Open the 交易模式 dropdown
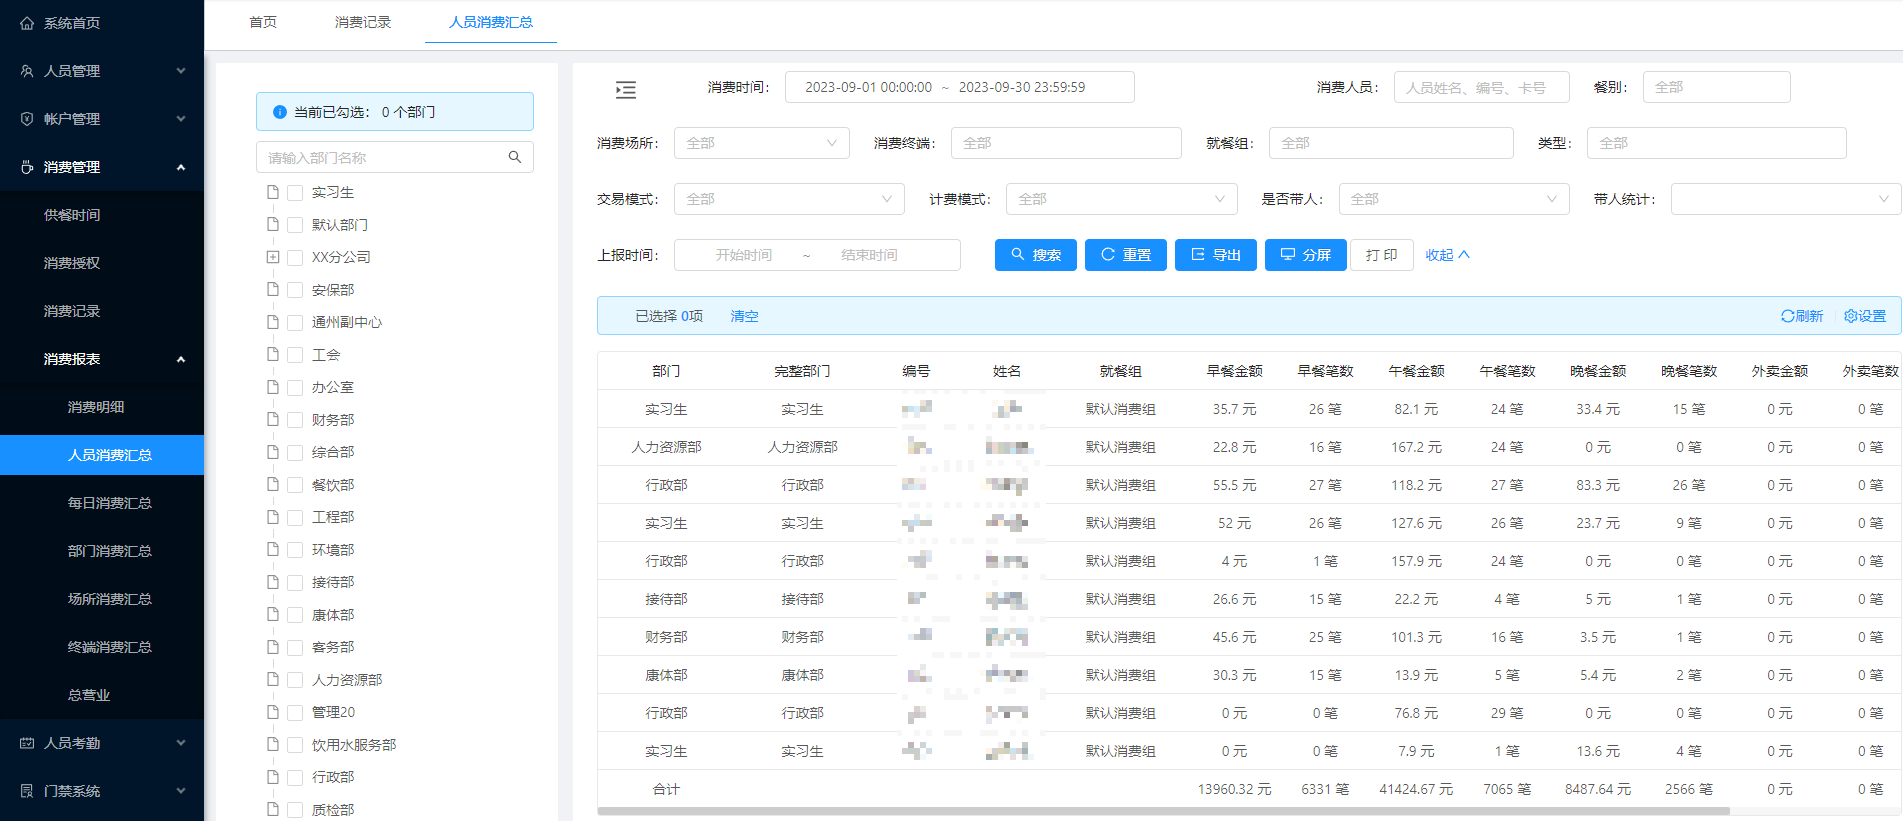This screenshot has height=821, width=1903. point(789,199)
